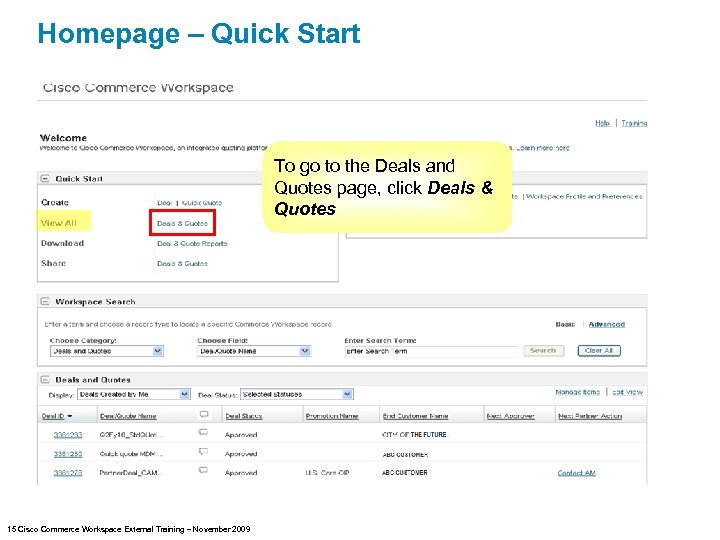This screenshot has height=540, width=720.
Task: Click the Search button
Action: pyautogui.click(x=543, y=351)
